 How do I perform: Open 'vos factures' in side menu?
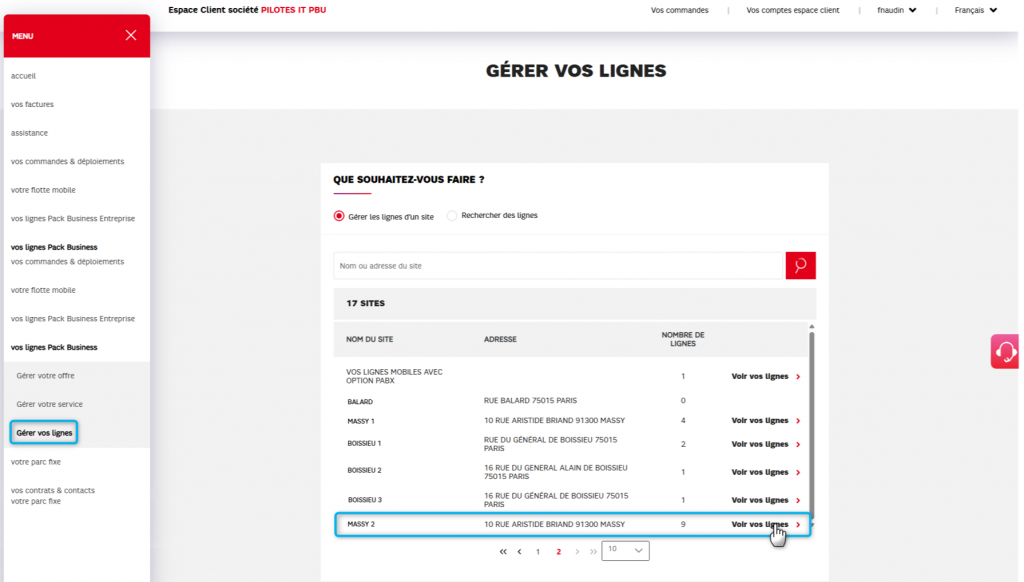[x=32, y=104]
